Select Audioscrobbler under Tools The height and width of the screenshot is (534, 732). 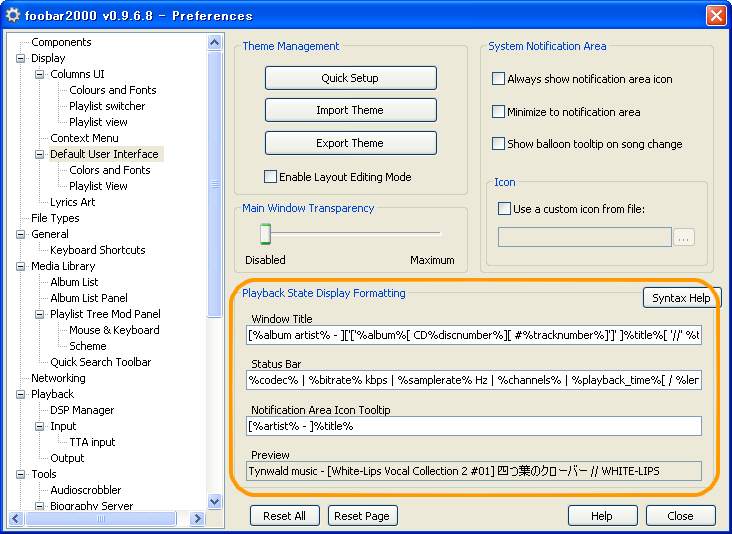(85, 490)
